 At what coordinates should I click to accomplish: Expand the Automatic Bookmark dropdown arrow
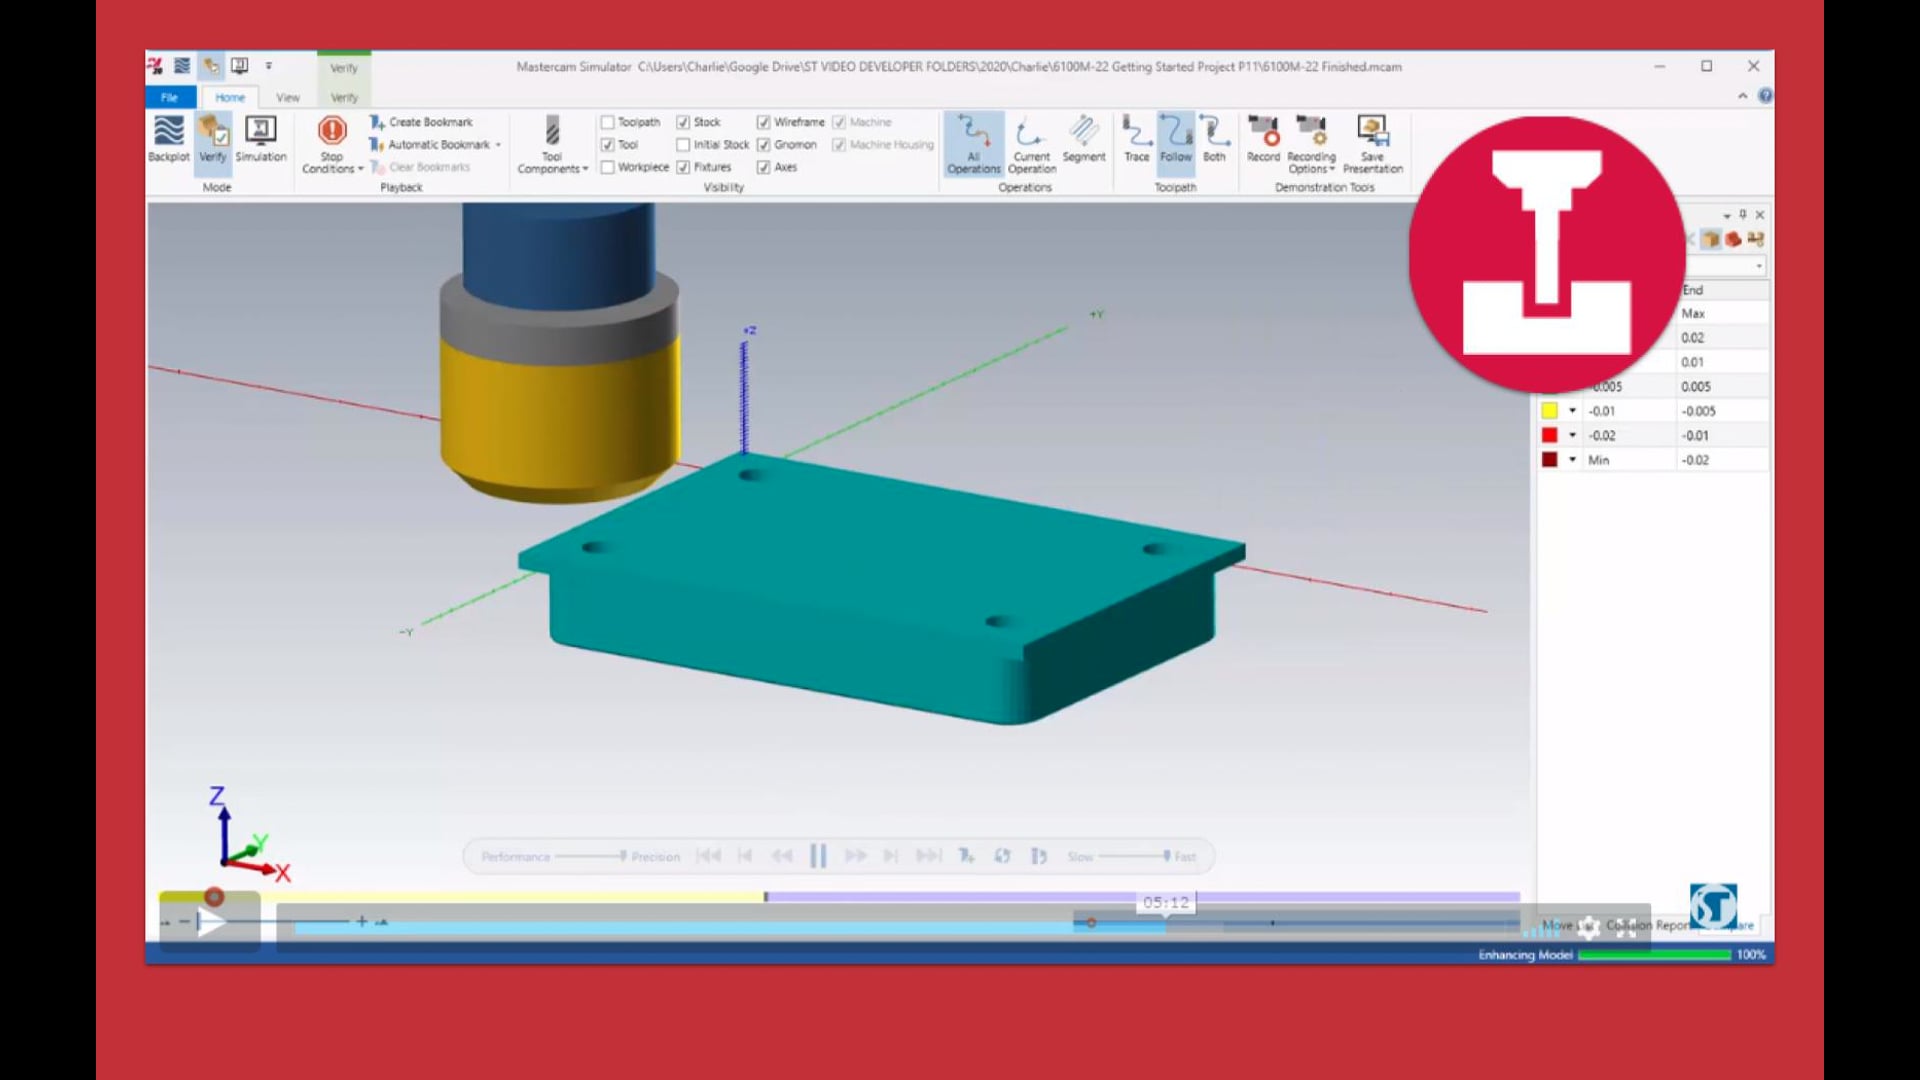(498, 145)
